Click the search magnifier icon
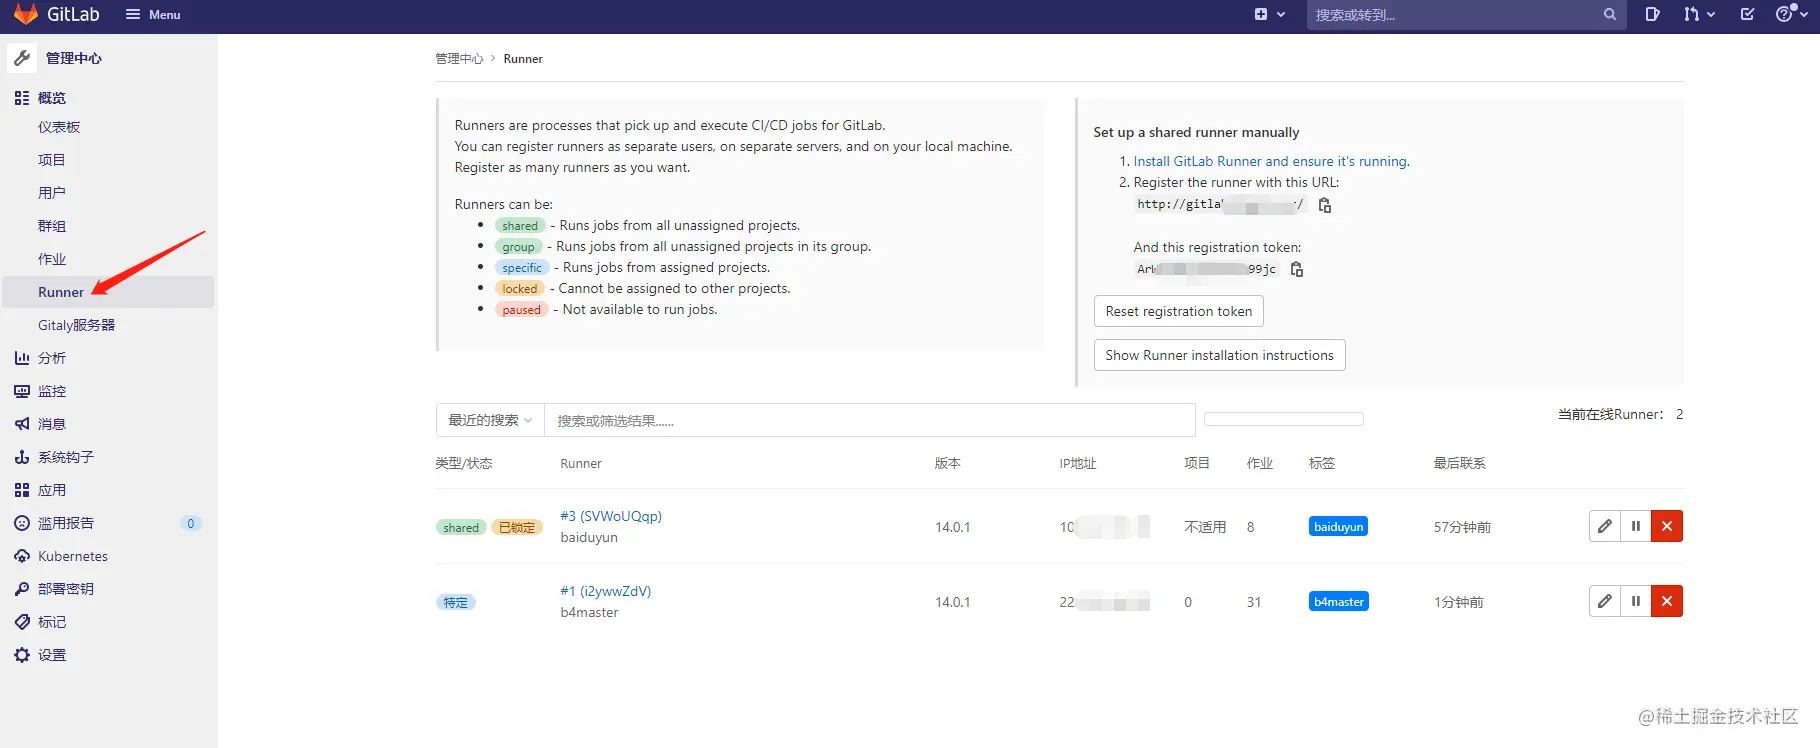Image resolution: width=1820 pixels, height=748 pixels. (x=1610, y=15)
